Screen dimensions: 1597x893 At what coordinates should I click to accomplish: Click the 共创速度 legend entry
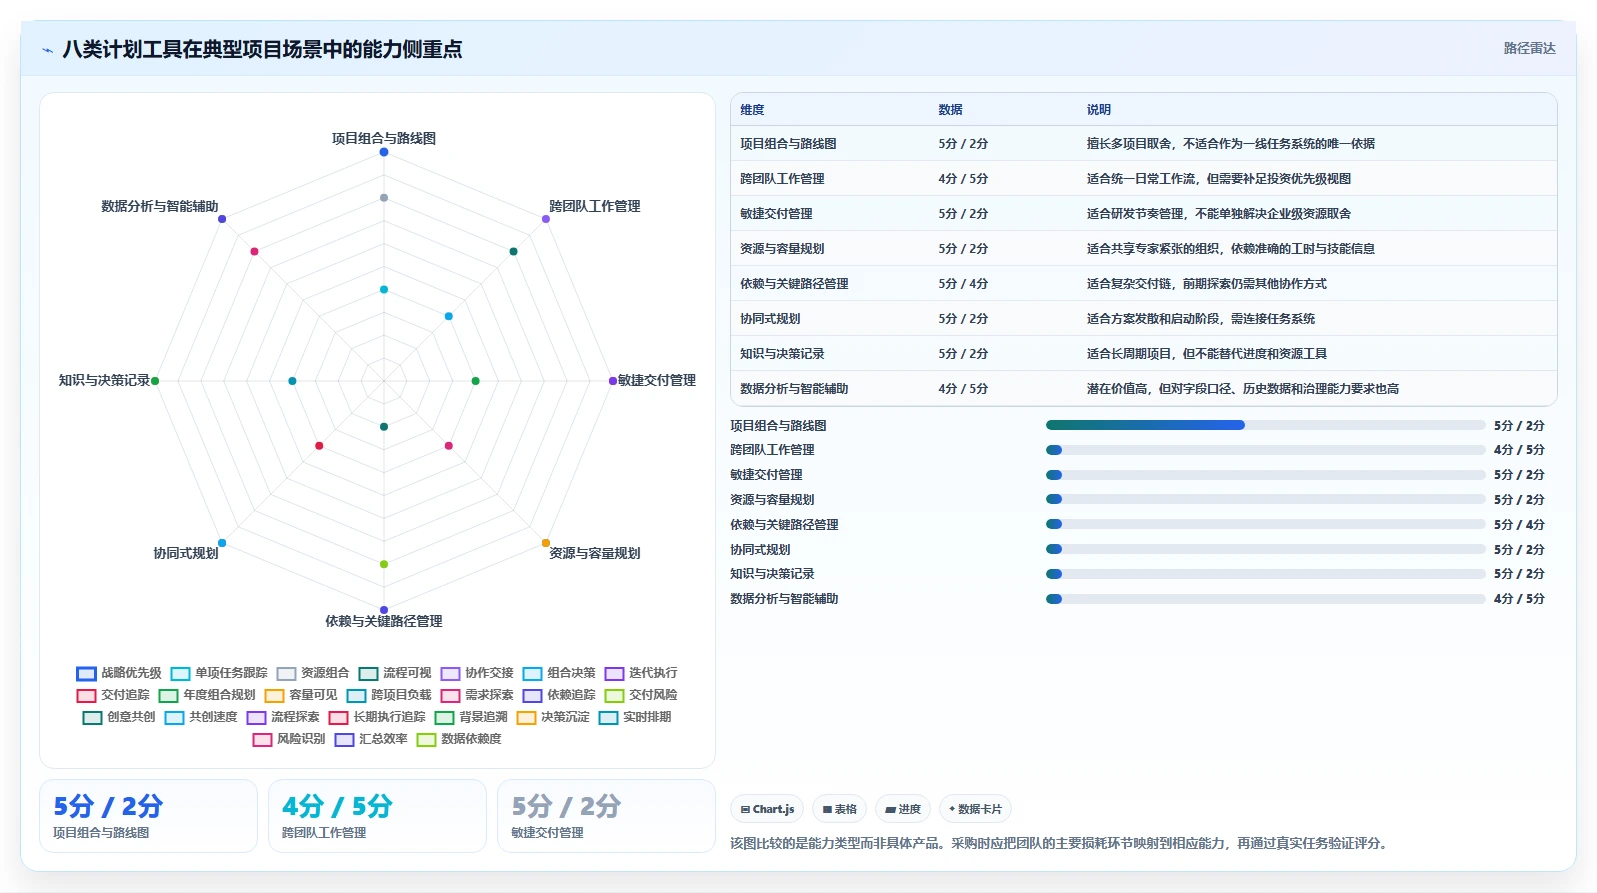tap(201, 717)
